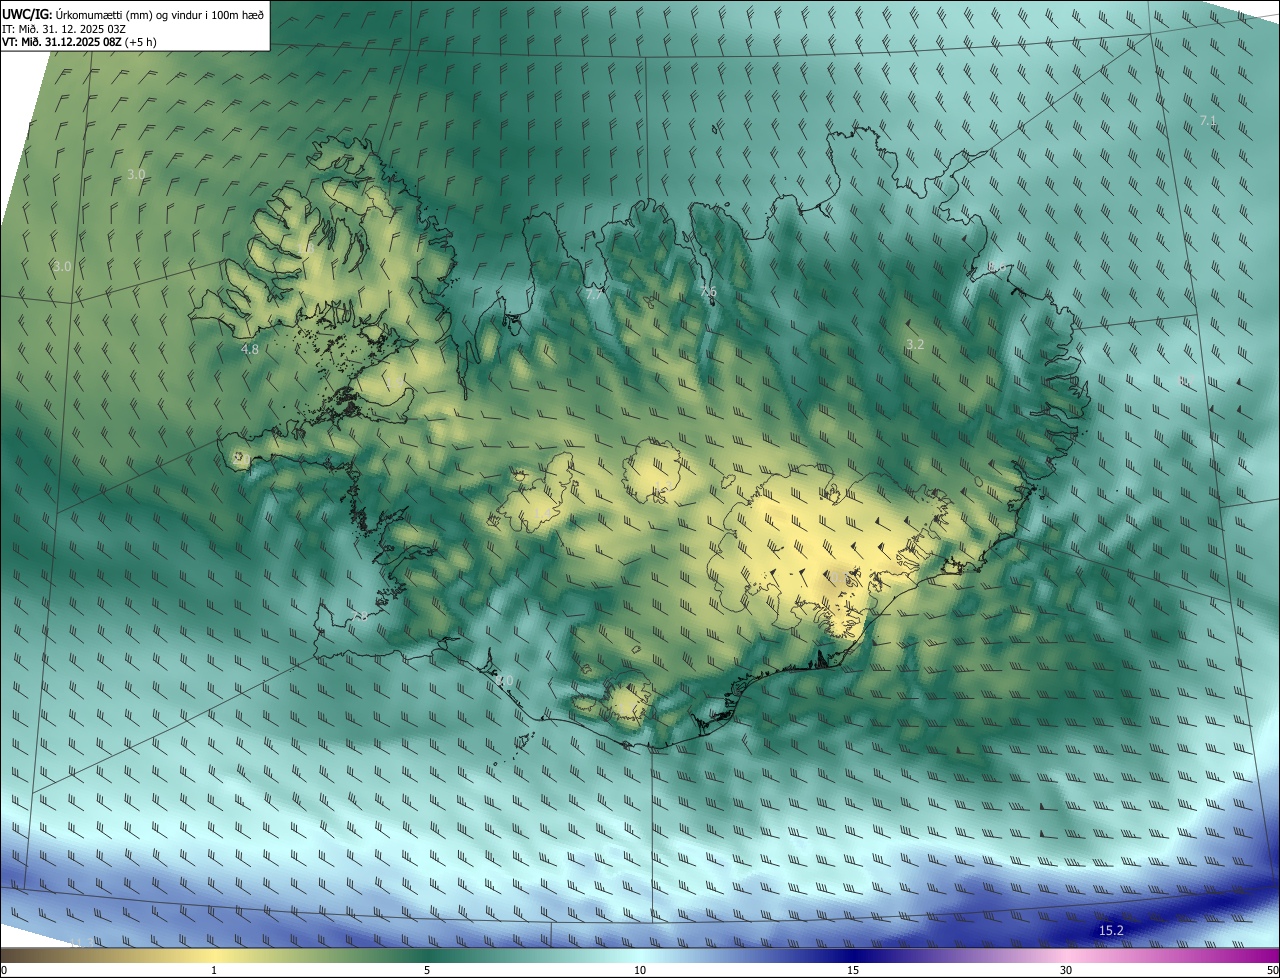Click the 5 tick on the color scale
This screenshot has width=1280, height=978.
pyautogui.click(x=427, y=970)
